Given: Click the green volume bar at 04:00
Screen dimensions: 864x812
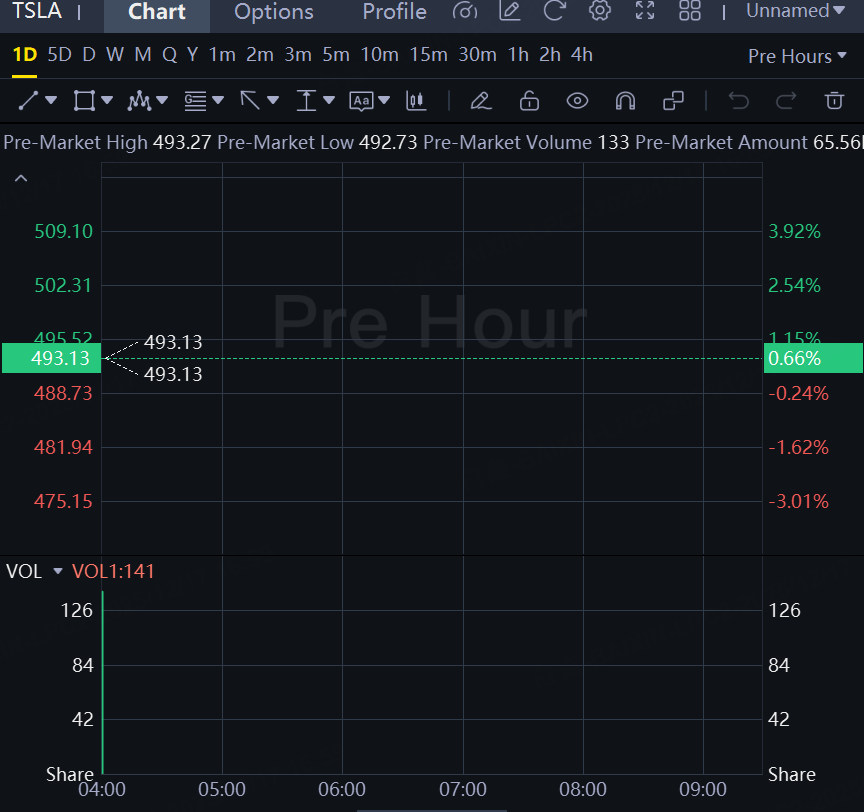Looking at the screenshot, I should pyautogui.click(x=102, y=683).
